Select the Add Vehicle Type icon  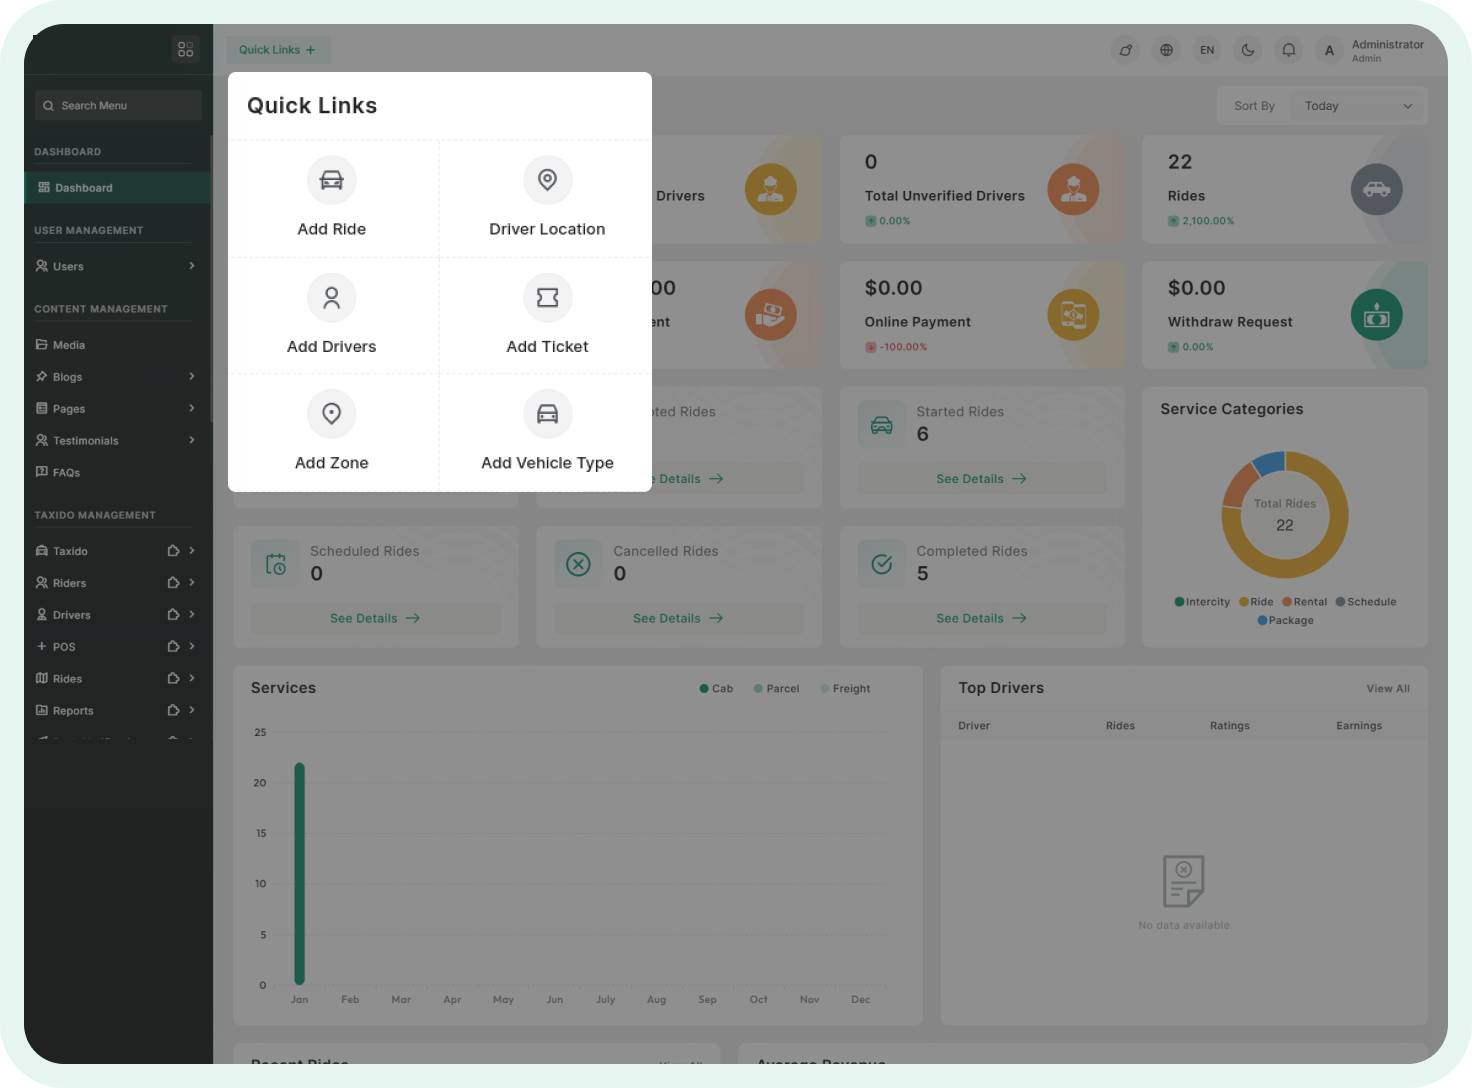pyautogui.click(x=547, y=414)
